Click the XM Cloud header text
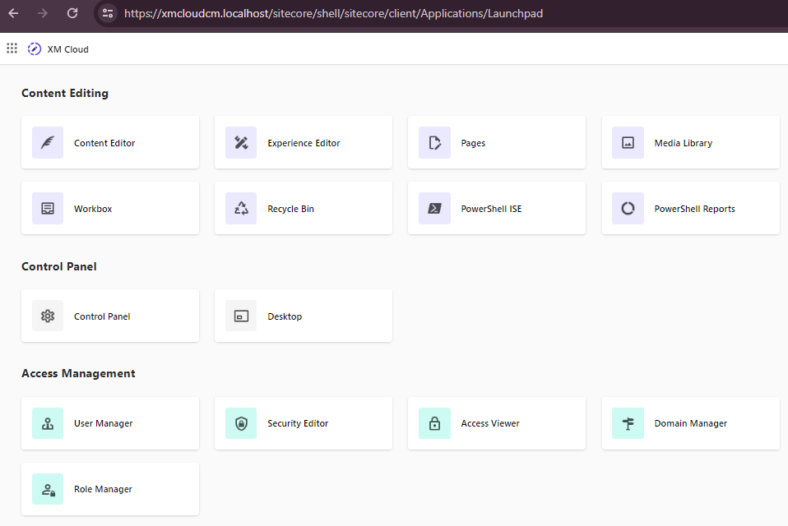Image resolution: width=788 pixels, height=526 pixels. tap(68, 49)
